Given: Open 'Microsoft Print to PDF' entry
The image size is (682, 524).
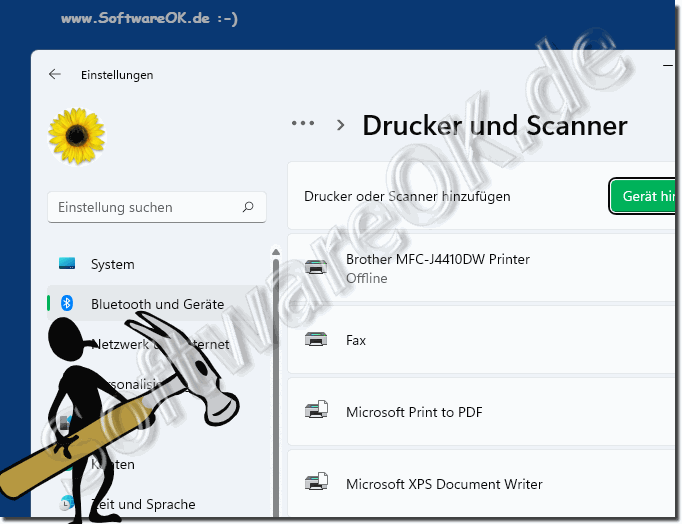Looking at the screenshot, I should point(481,411).
